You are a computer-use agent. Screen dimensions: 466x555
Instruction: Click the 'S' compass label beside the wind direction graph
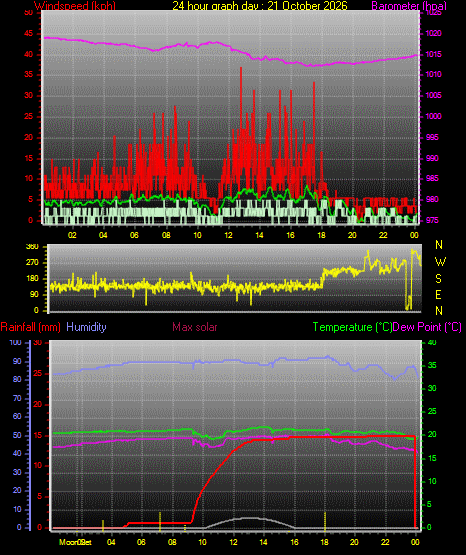pos(438,279)
